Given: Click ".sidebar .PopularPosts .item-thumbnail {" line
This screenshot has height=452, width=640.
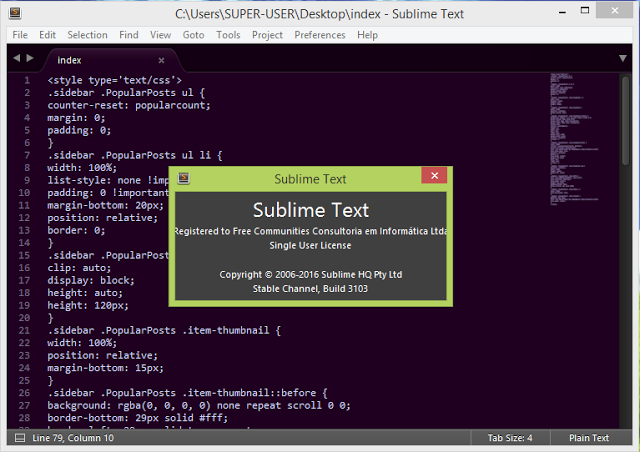Looking at the screenshot, I should coord(164,330).
